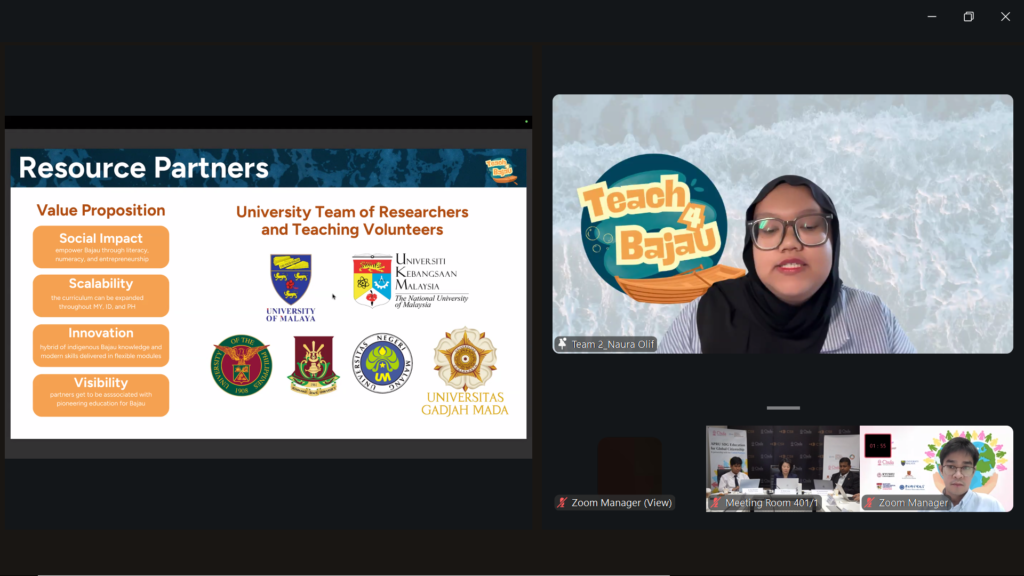Click the Resource Partners slide title
This screenshot has width=1024, height=576.
pos(143,168)
